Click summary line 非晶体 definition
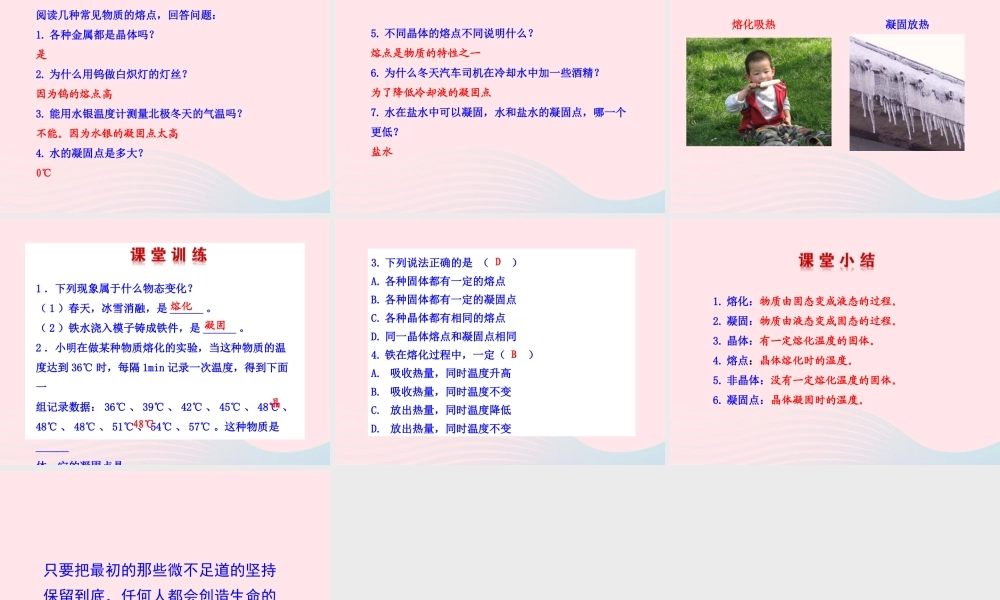 tap(805, 381)
